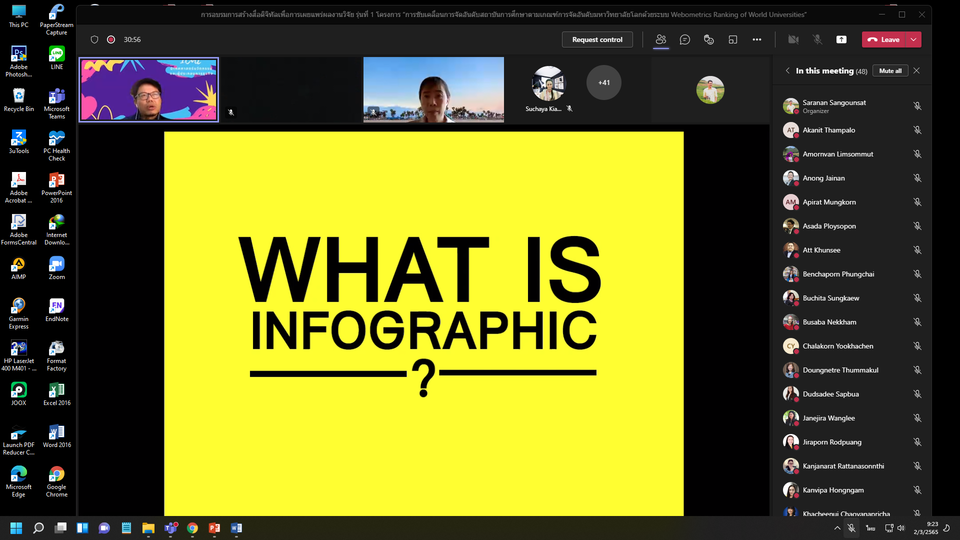Open JOOX desktop icon
This screenshot has height=540, width=960.
(18, 394)
